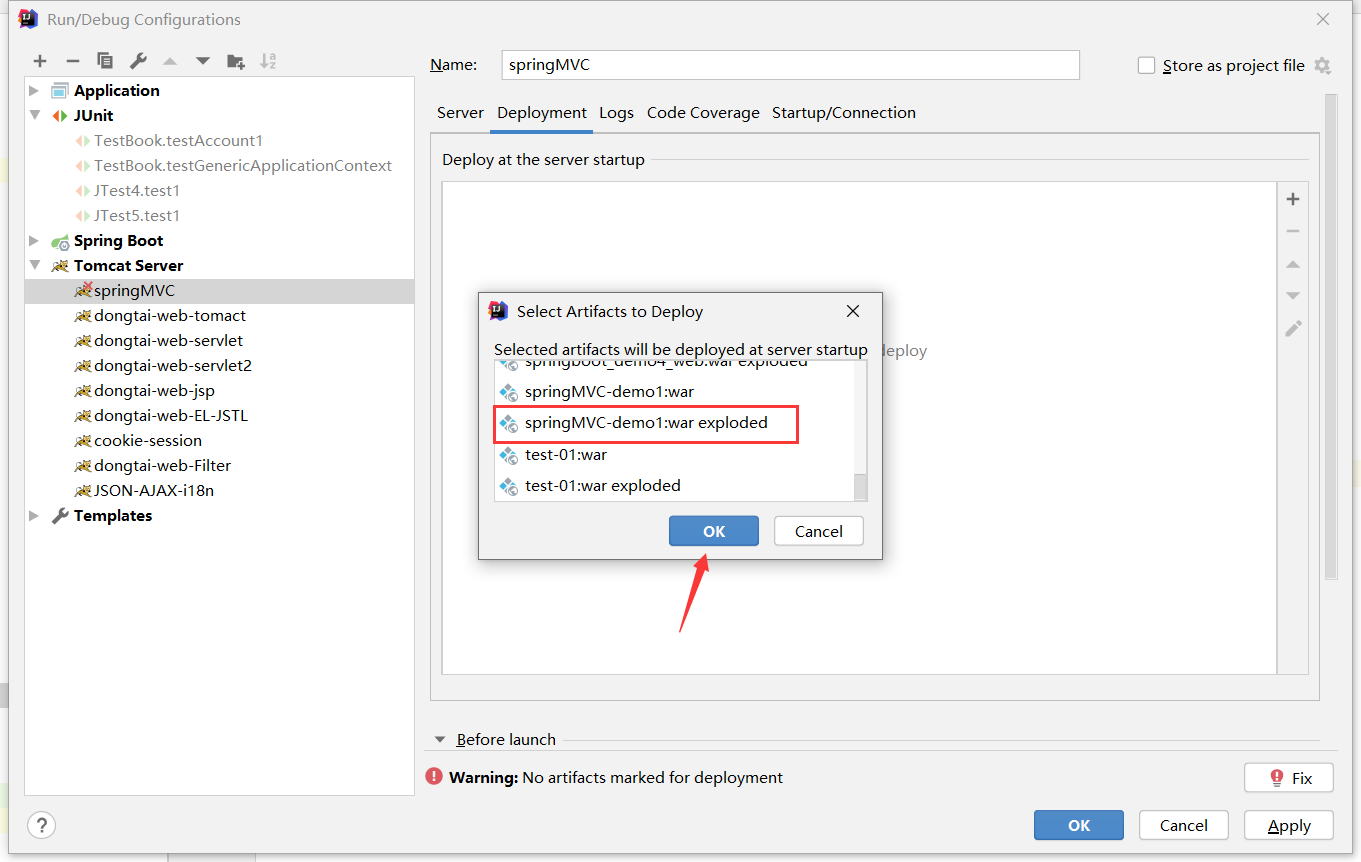Add new configuration with plus icon
Viewport: 1361px width, 862px height.
coord(40,61)
